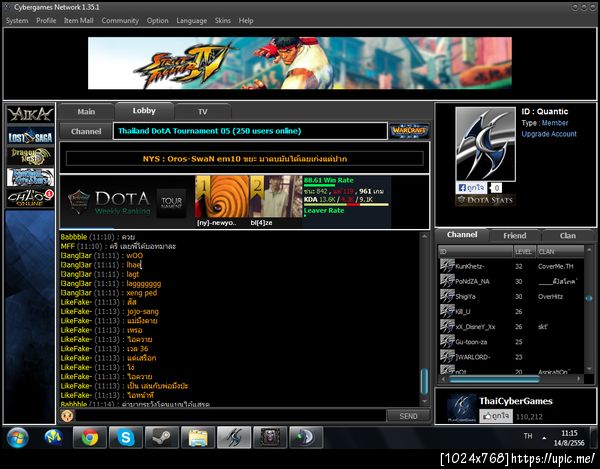Click the Member type link

click(x=555, y=123)
